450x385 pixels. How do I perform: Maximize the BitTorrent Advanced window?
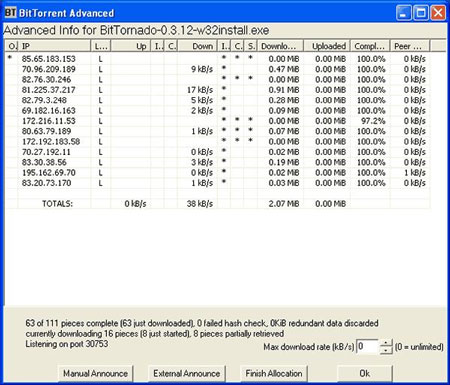pos(421,13)
